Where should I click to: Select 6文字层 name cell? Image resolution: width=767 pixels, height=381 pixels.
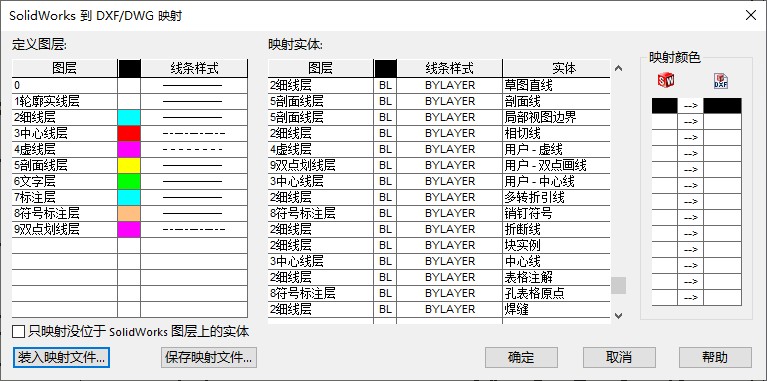[x=65, y=181]
